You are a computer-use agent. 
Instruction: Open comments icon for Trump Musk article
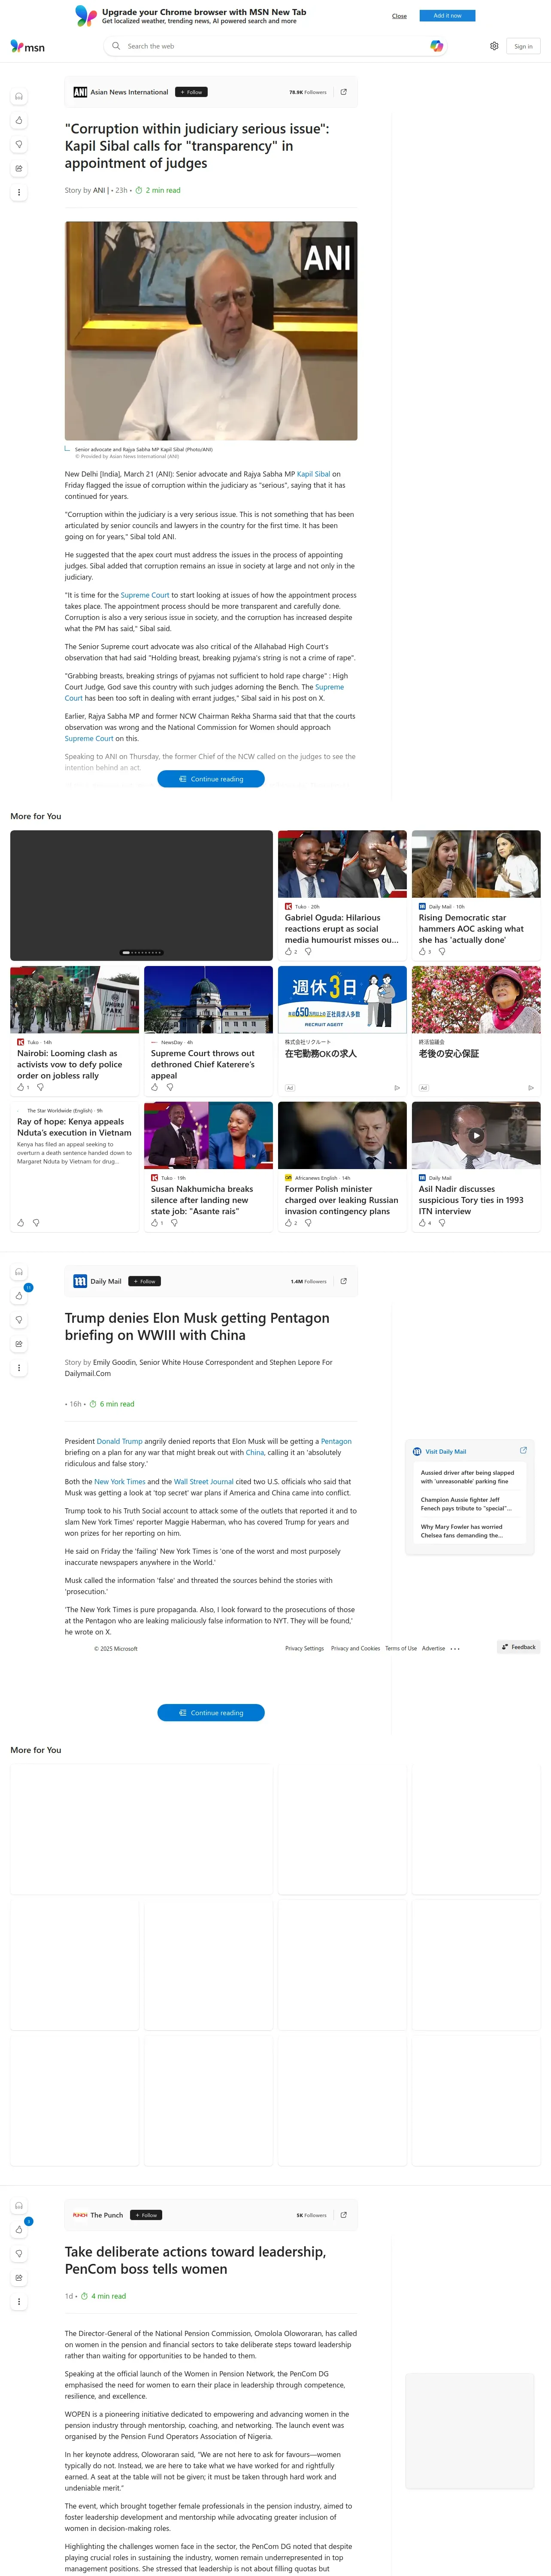pos(19,1344)
